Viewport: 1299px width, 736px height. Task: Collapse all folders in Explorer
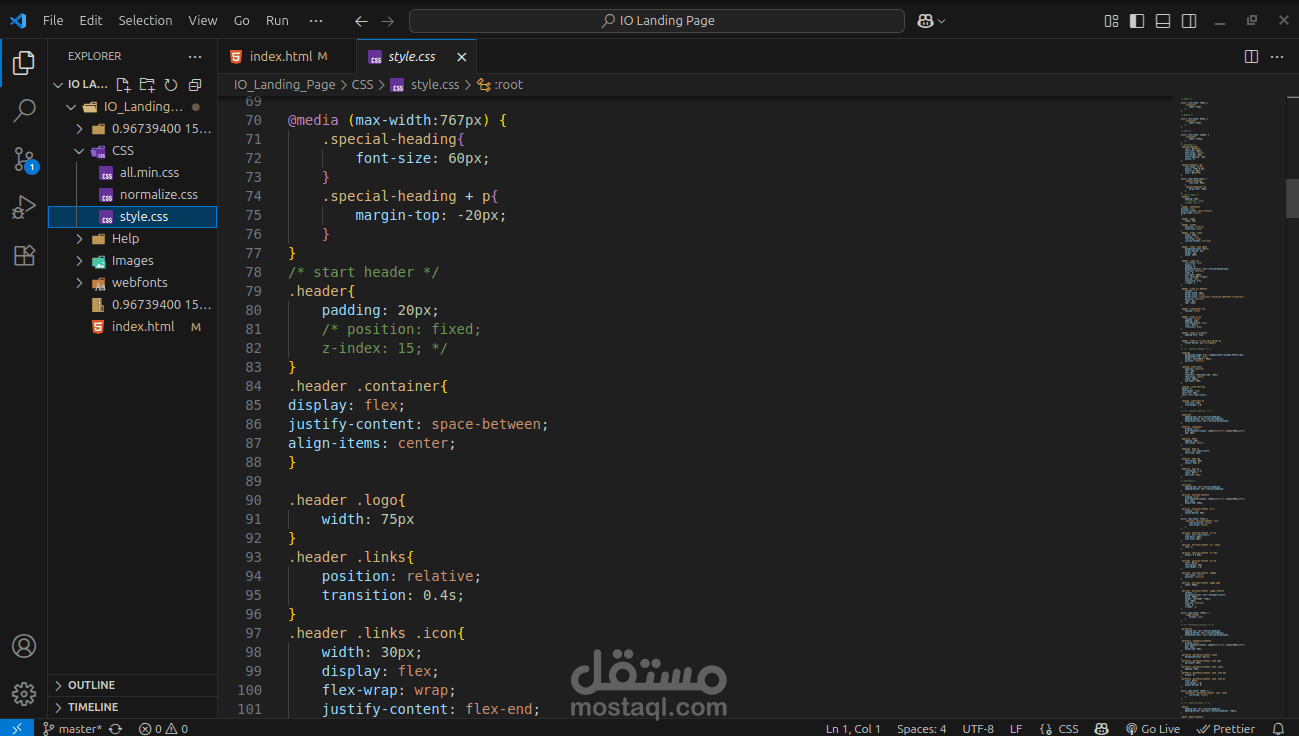point(195,85)
